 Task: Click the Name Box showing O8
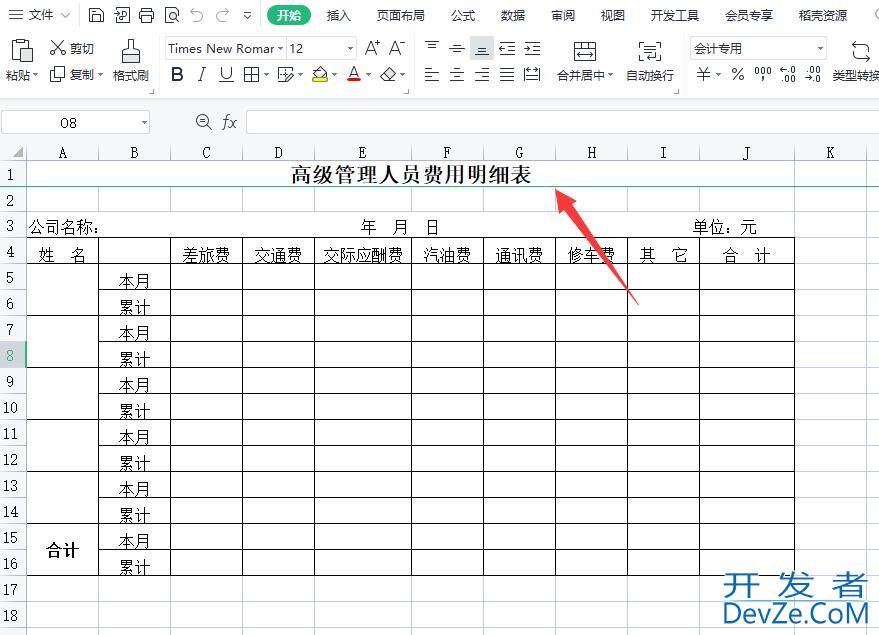69,123
